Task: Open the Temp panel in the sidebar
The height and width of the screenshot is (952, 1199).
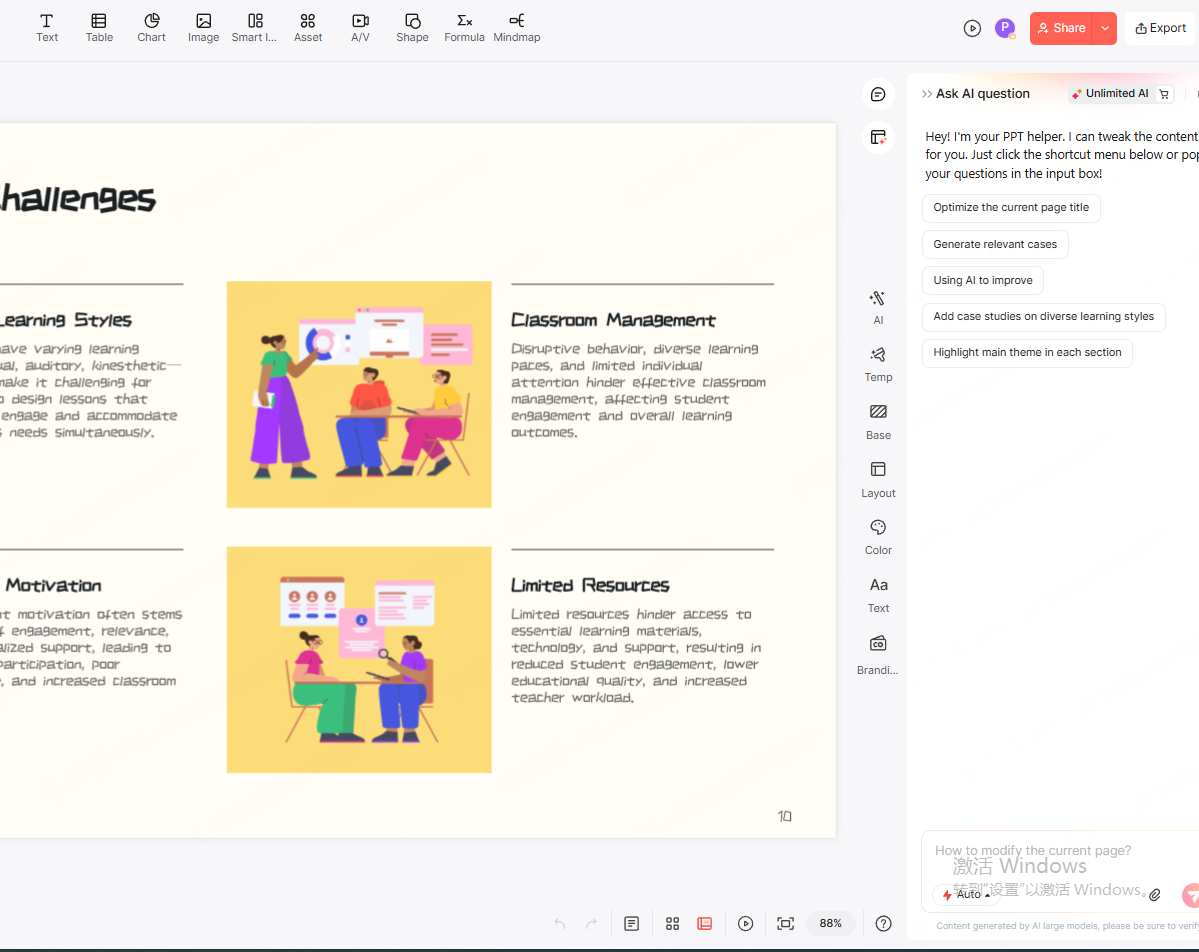Action: tap(877, 364)
